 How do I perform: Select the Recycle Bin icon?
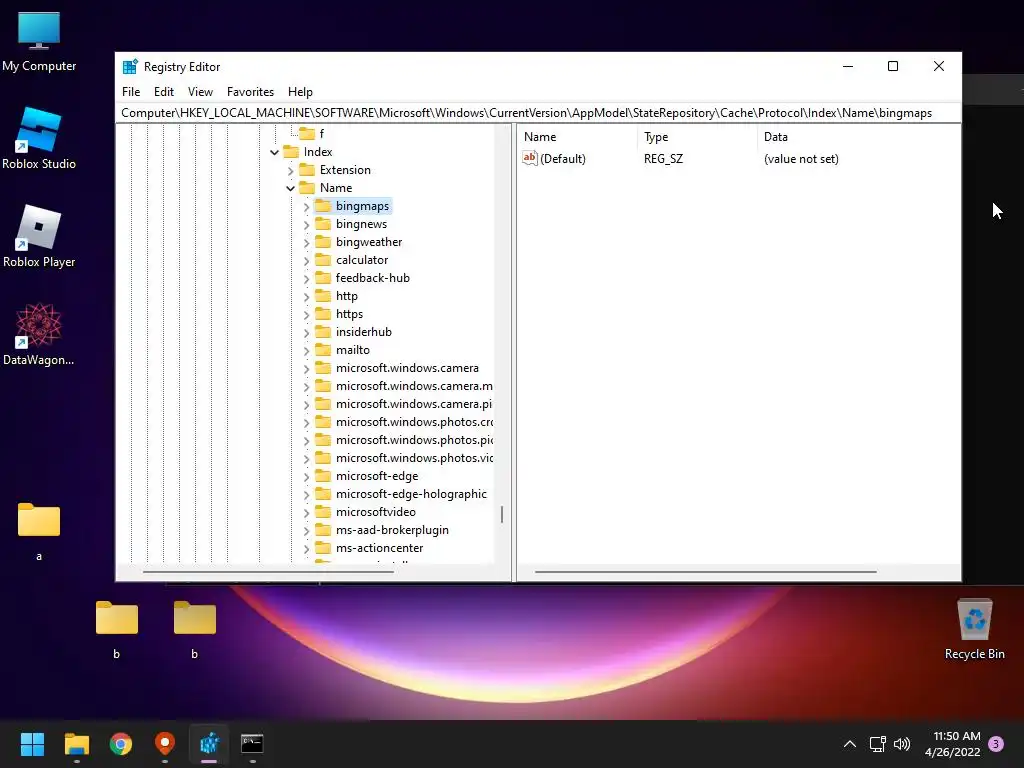(x=974, y=628)
